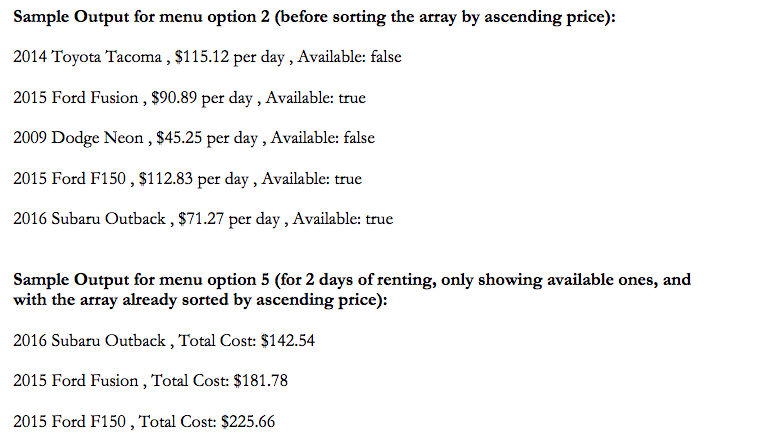Select the 2015 Ford F150 listing line
This screenshot has height=448, width=767.
click(187, 179)
